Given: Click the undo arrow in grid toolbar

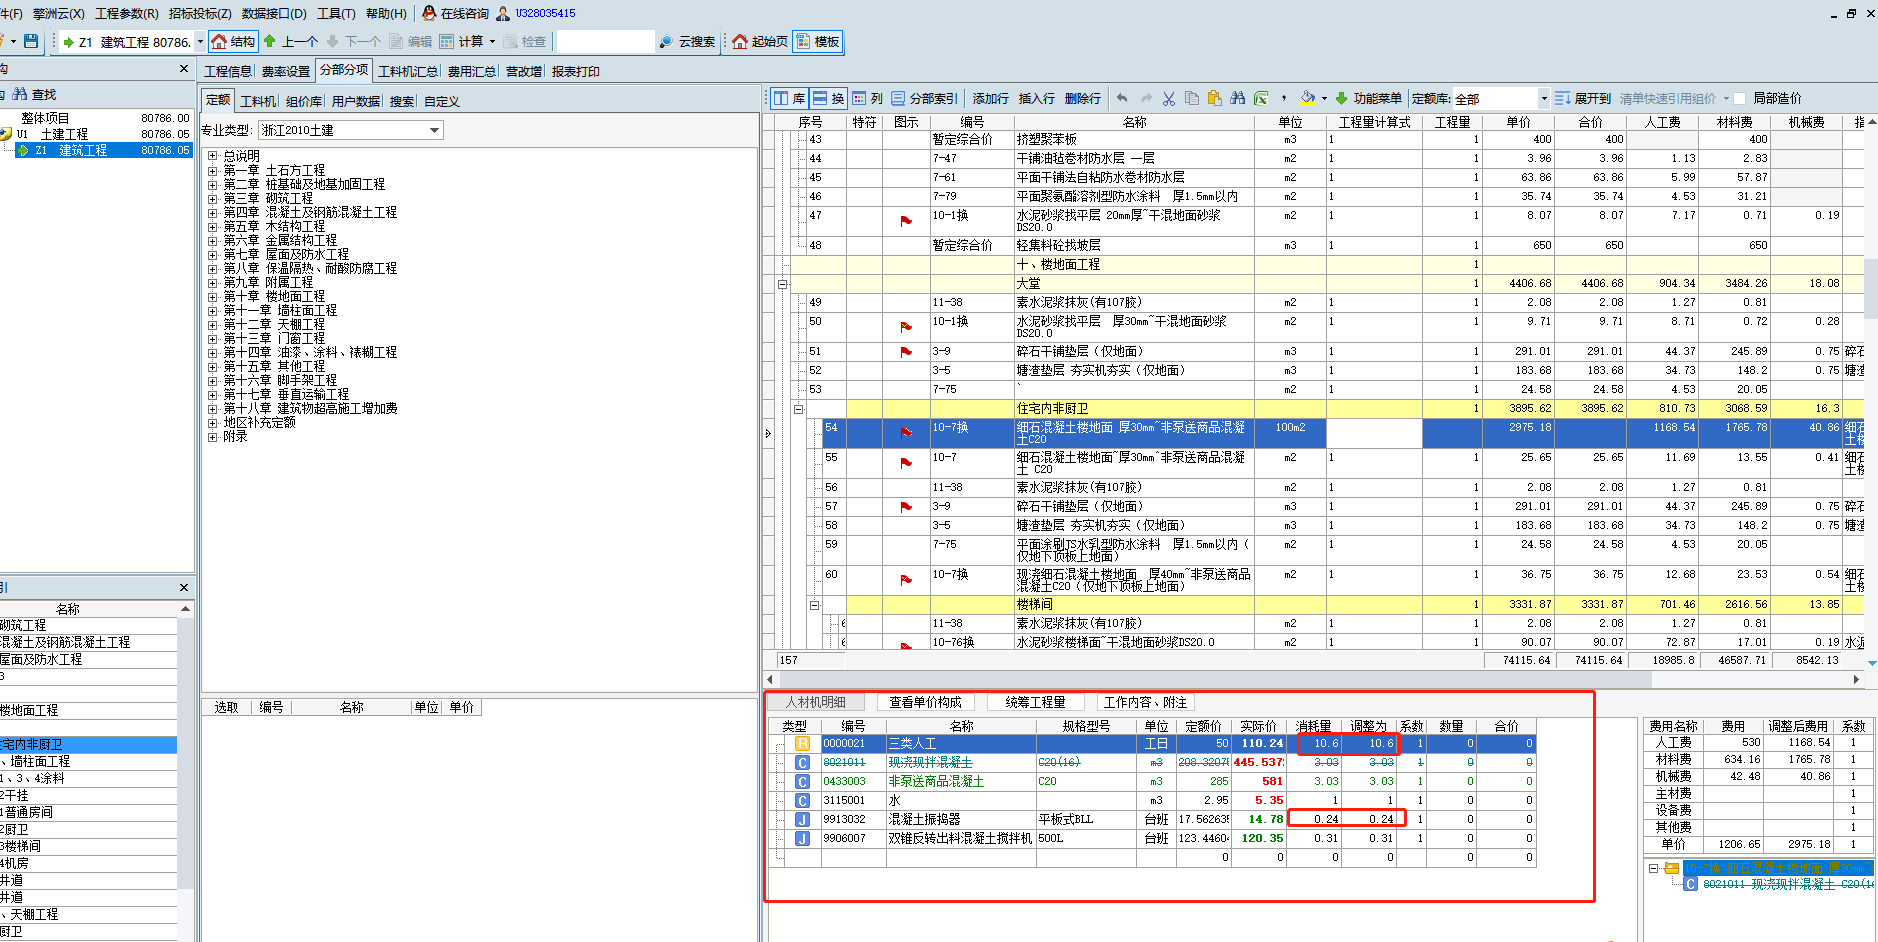Looking at the screenshot, I should [1122, 98].
